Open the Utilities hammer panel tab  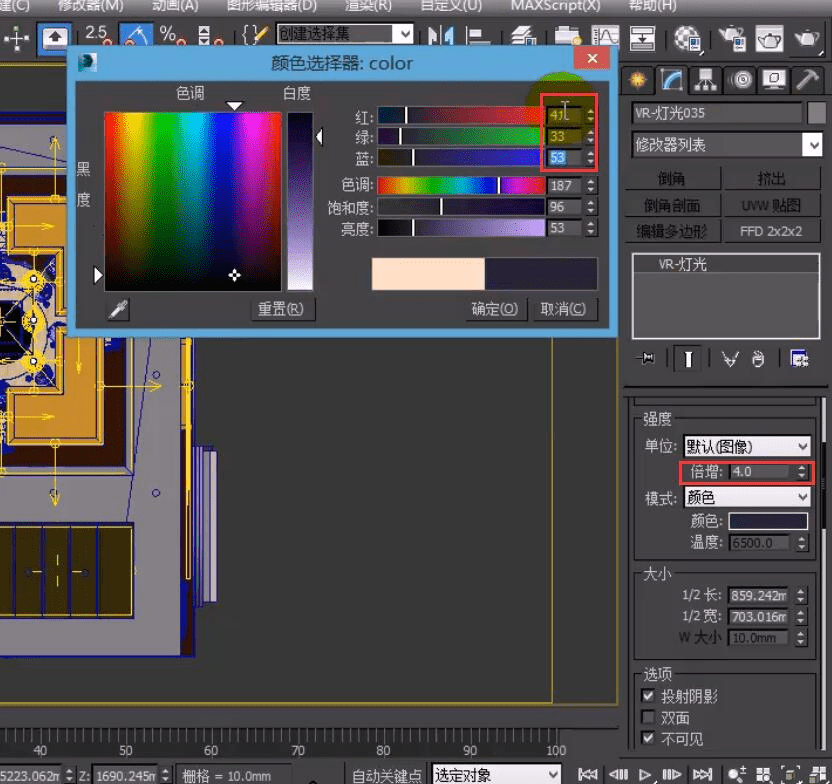point(807,80)
